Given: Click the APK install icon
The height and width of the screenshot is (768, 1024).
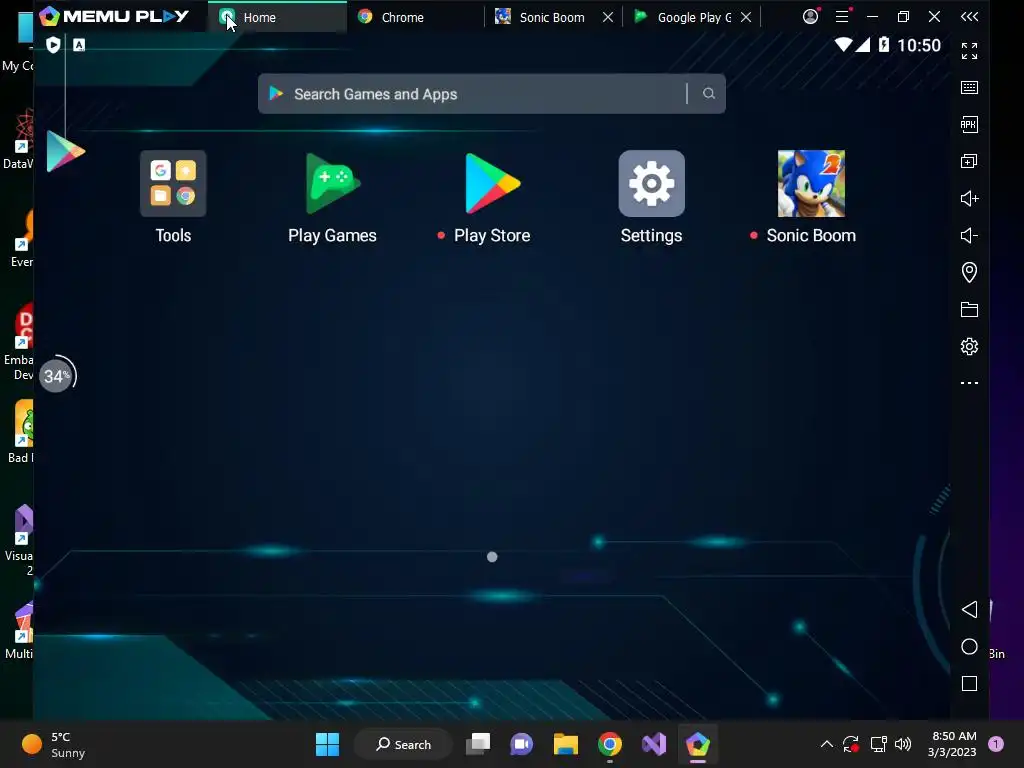Looking at the screenshot, I should 969,124.
